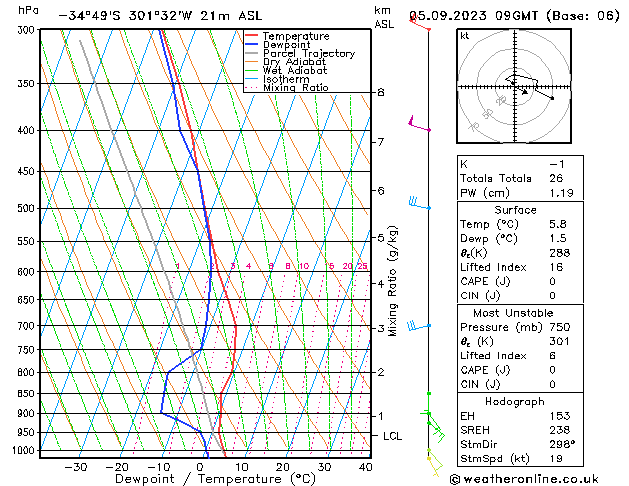Click the hodograph storm motion arrow
Screen dimensions: 629x486
[x=525, y=92]
